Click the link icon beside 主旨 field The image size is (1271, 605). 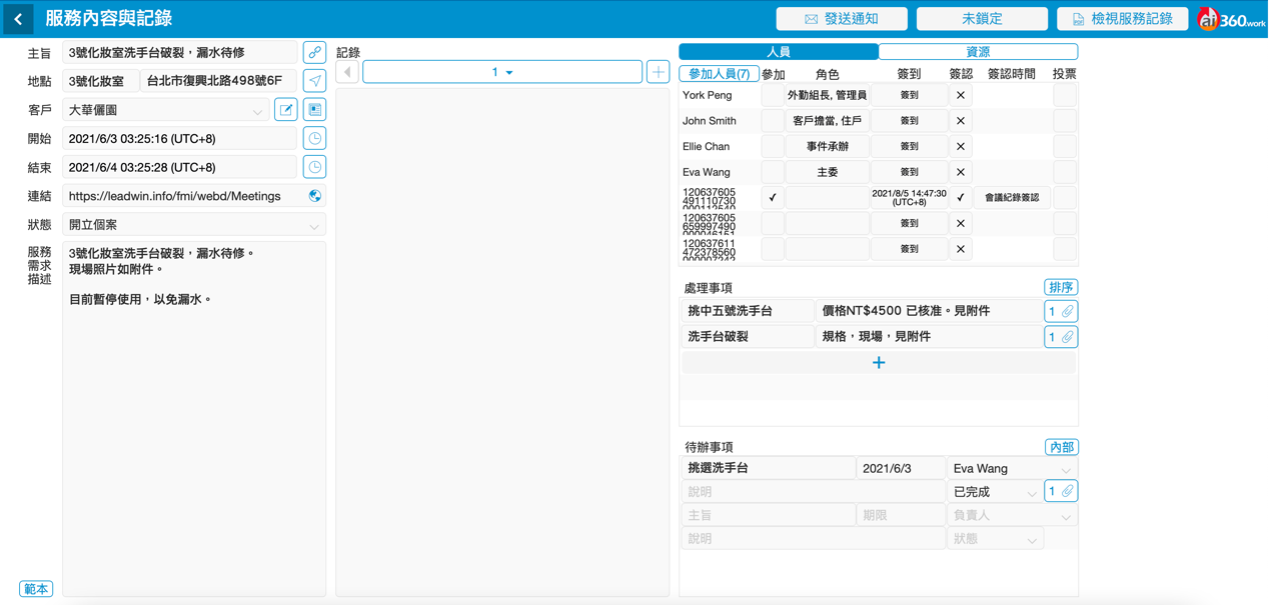point(314,52)
